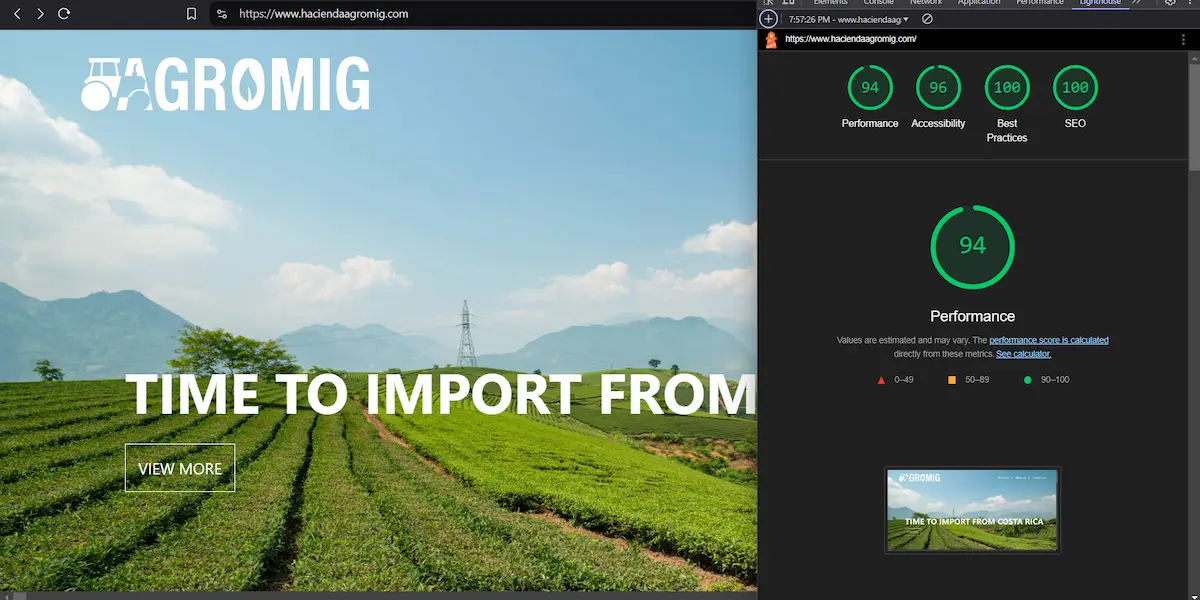Open Lighthouse report tools menu
Screen dimensions: 1200x600
click(x=1183, y=39)
